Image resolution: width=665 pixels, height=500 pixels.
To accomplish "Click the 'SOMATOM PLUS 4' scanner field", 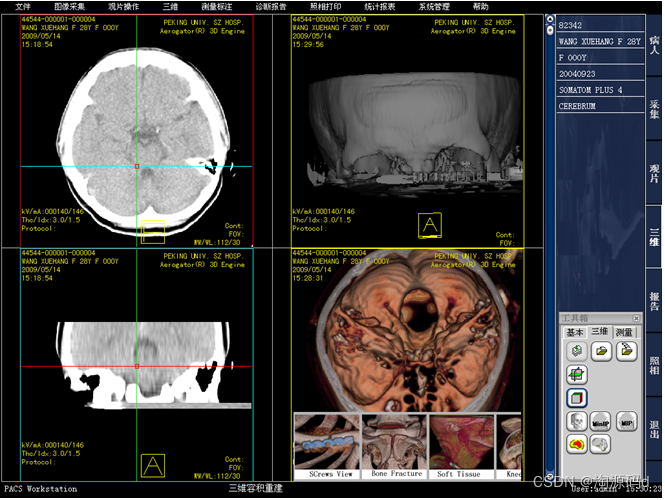I will pos(600,89).
